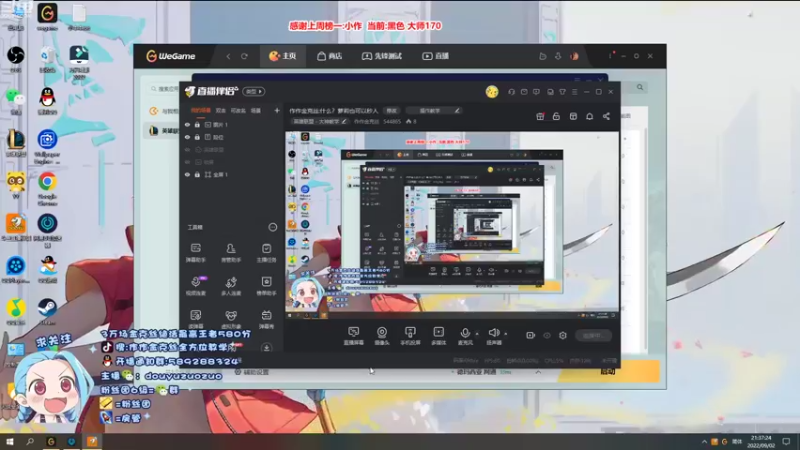
Task: Click the download arrow below the toolbox
Action: click(x=266, y=348)
